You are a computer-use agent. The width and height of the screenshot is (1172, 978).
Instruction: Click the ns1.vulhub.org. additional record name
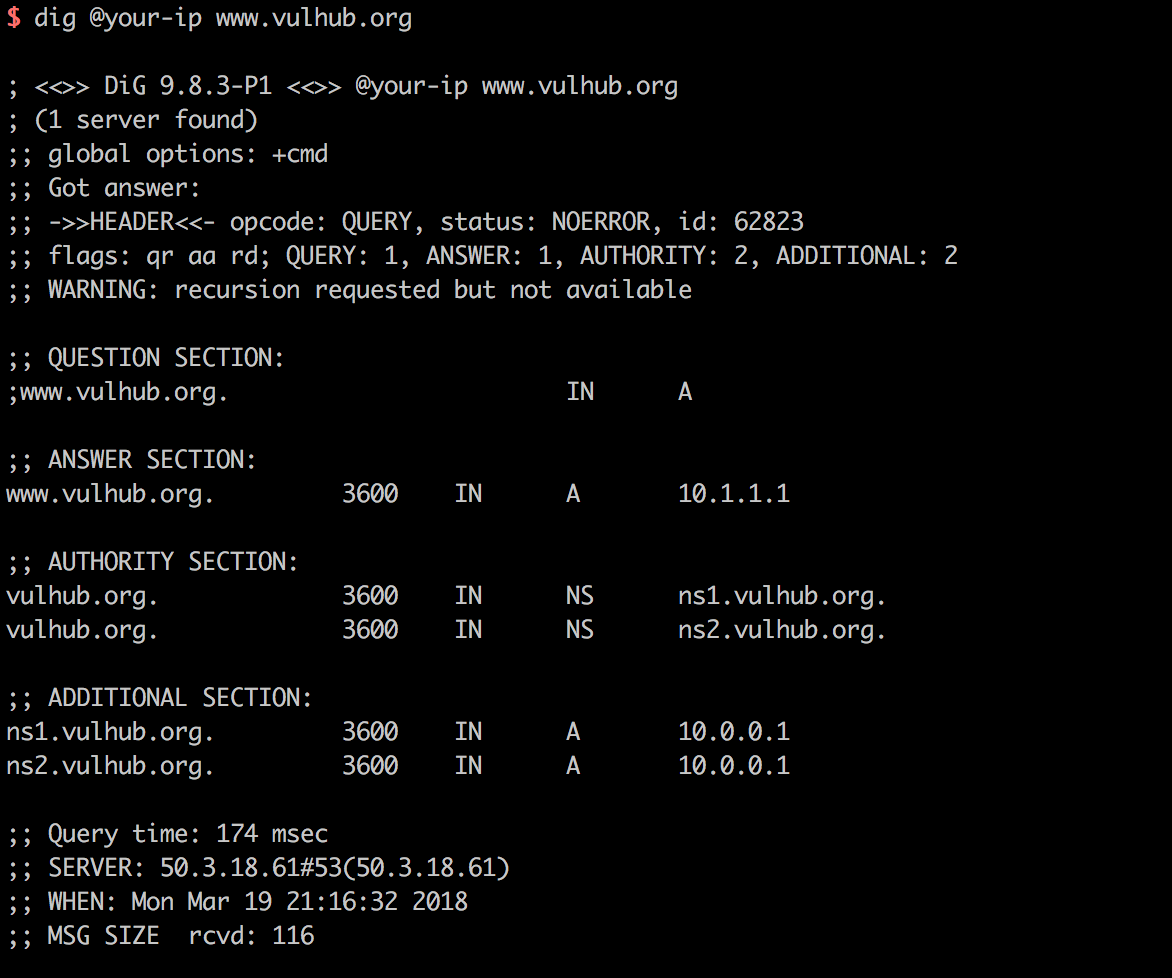point(110,732)
